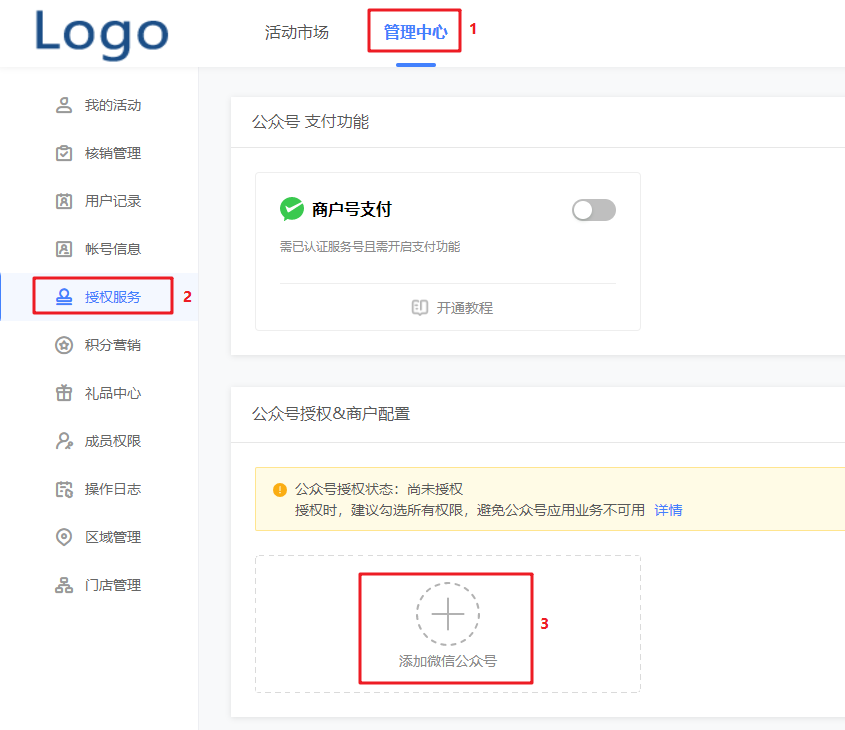Click the 商户号支付 title text
Image resolution: width=845 pixels, height=730 pixels.
click(351, 209)
